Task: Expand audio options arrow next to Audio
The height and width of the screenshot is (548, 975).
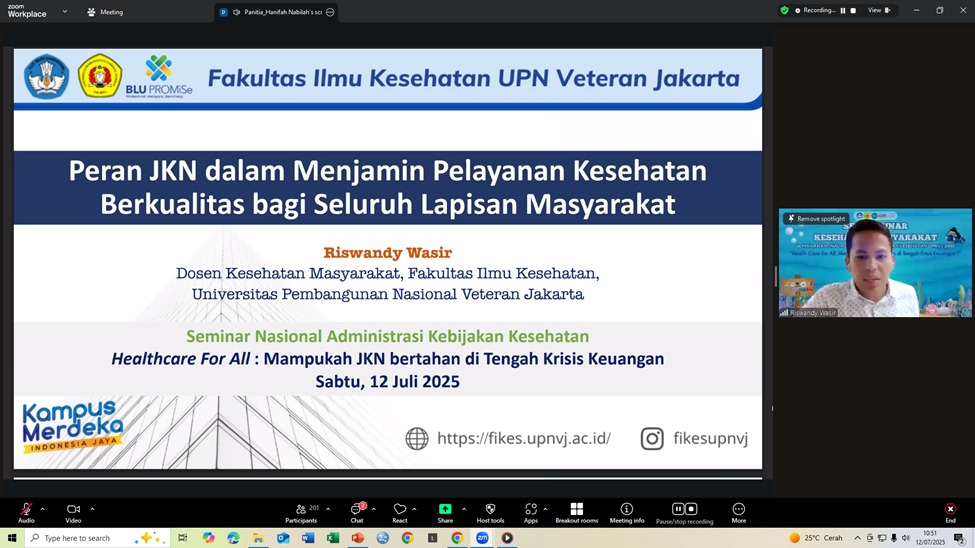Action: (42, 509)
